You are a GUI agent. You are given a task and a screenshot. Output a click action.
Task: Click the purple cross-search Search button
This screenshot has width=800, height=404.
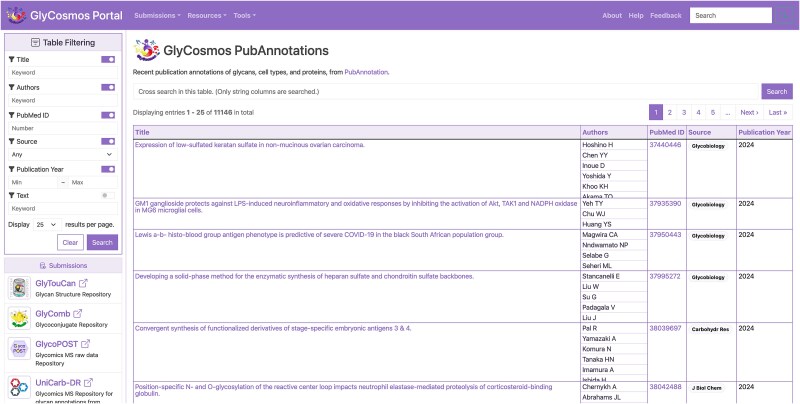pyautogui.click(x=777, y=91)
